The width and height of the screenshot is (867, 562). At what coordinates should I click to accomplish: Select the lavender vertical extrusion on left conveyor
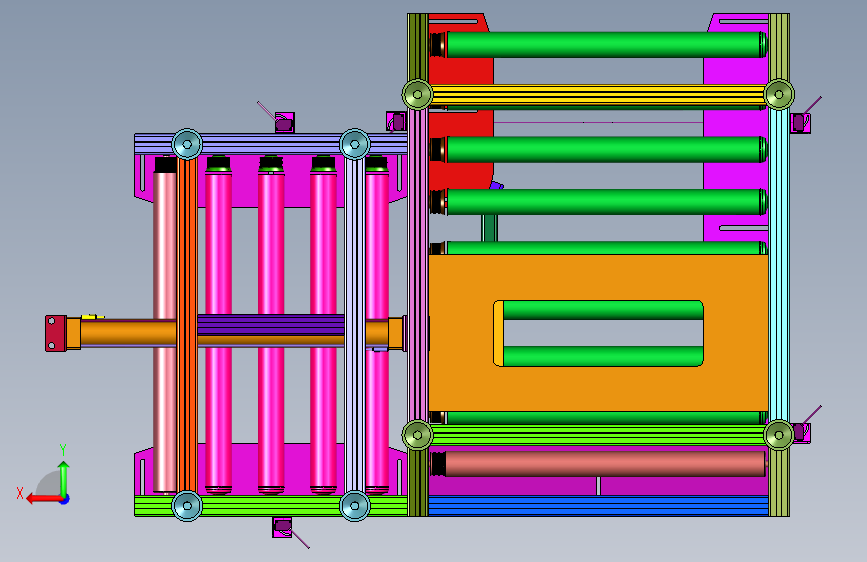[354, 325]
